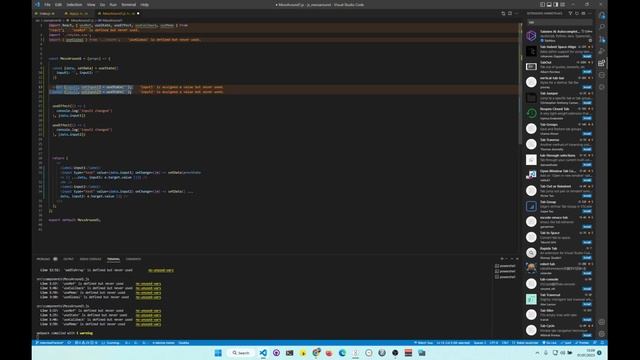Open the Search view in activity bar

[602, 27]
